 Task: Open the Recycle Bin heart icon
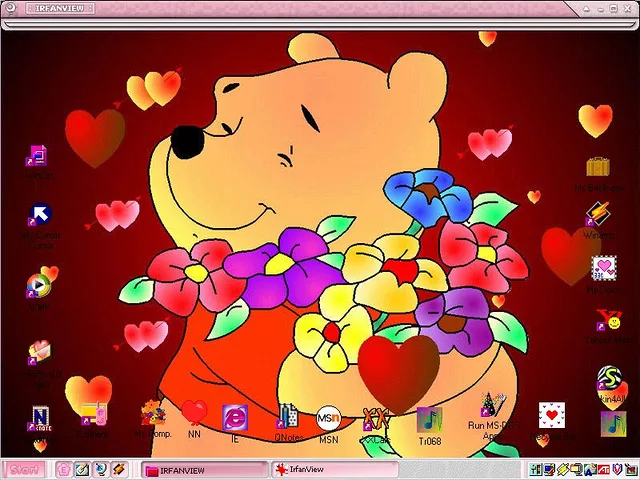[x=552, y=415]
